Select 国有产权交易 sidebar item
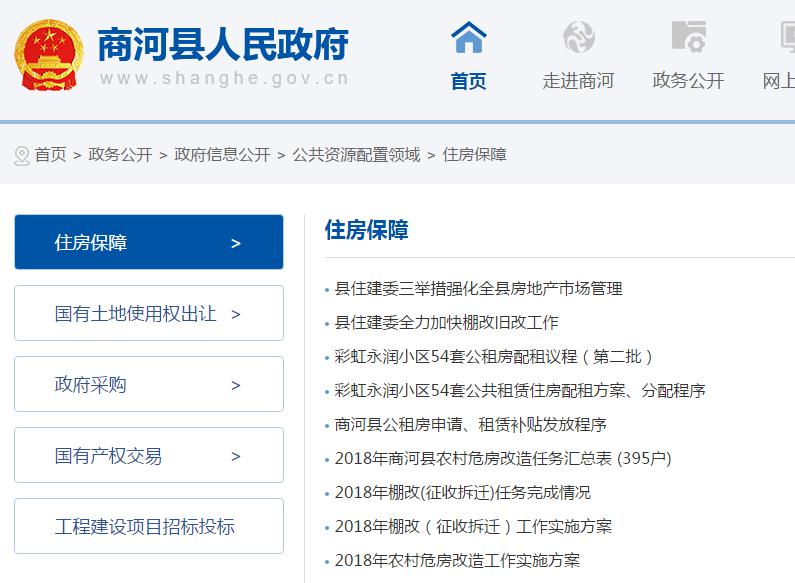The image size is (795, 583). [x=149, y=455]
